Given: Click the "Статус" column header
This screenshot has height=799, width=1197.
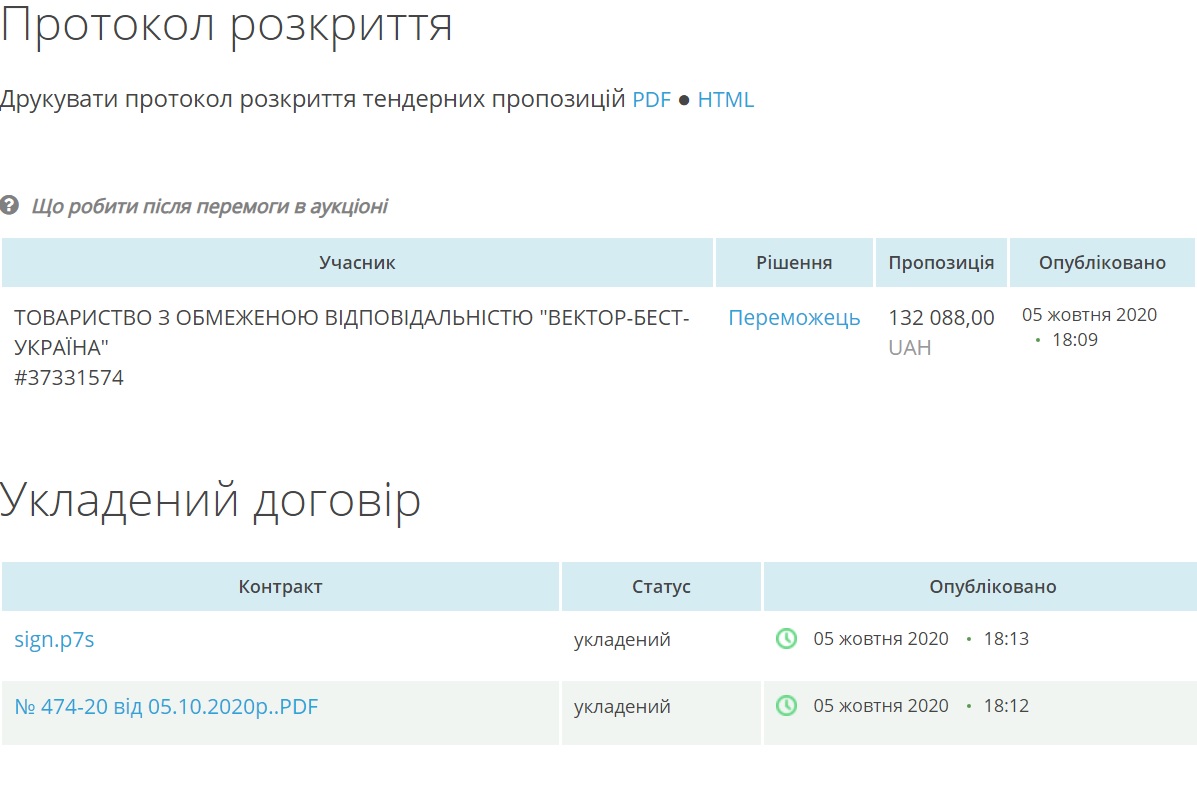Looking at the screenshot, I should 661,587.
